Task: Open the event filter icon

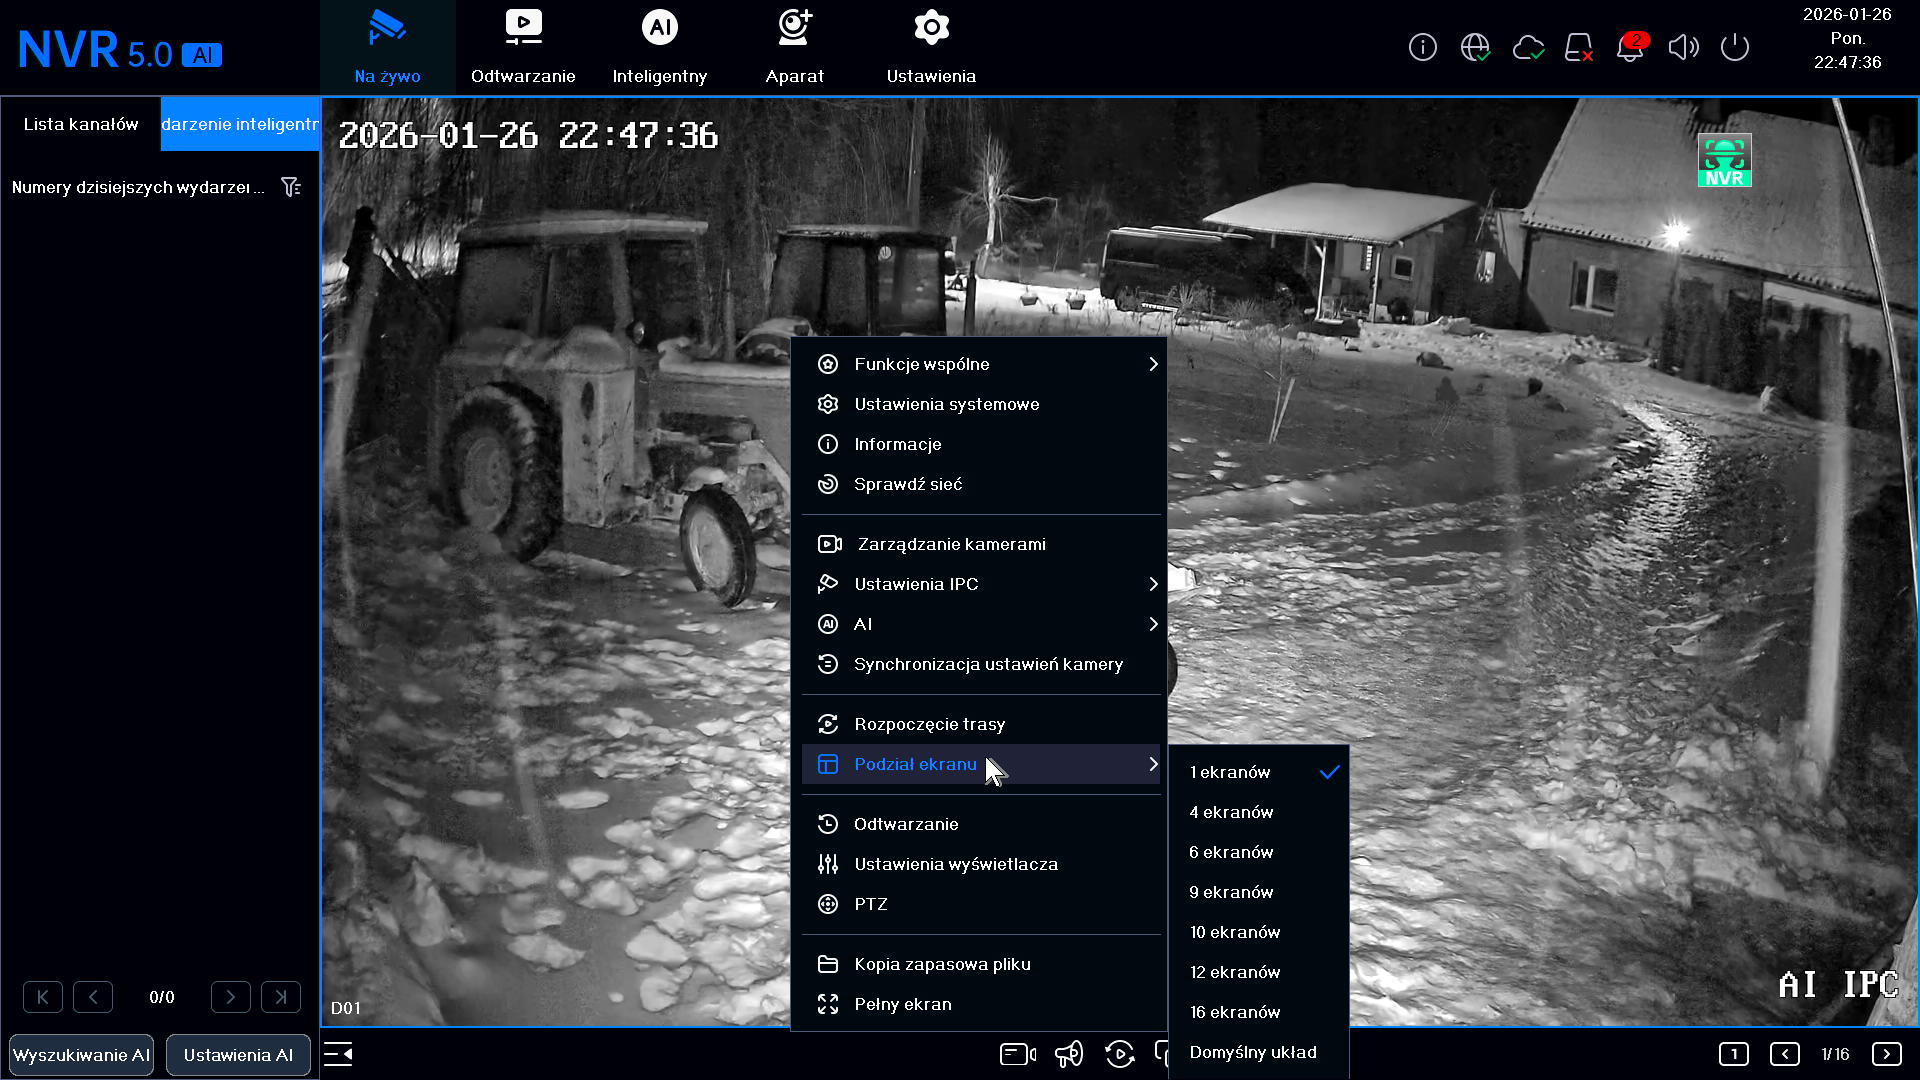Action: 291,187
